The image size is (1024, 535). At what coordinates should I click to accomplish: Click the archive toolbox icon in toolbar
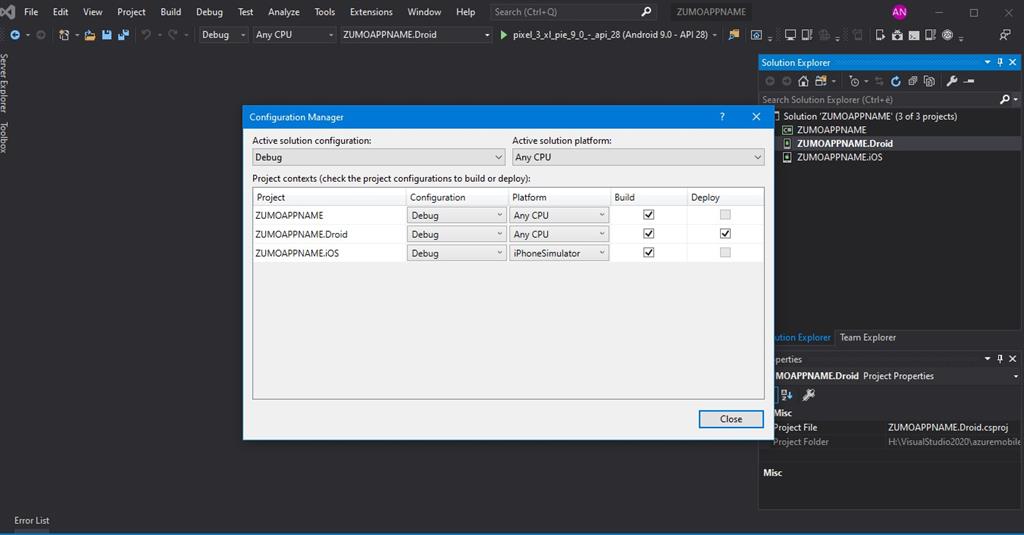pyautogui.click(x=897, y=35)
